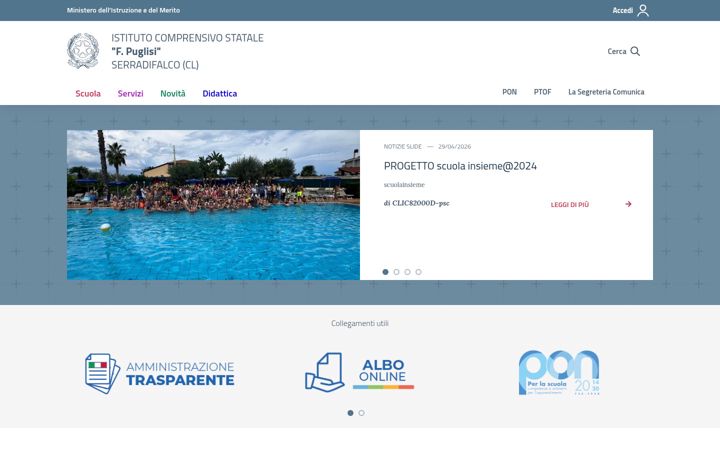Click the swimming pool slide photo

point(214,205)
